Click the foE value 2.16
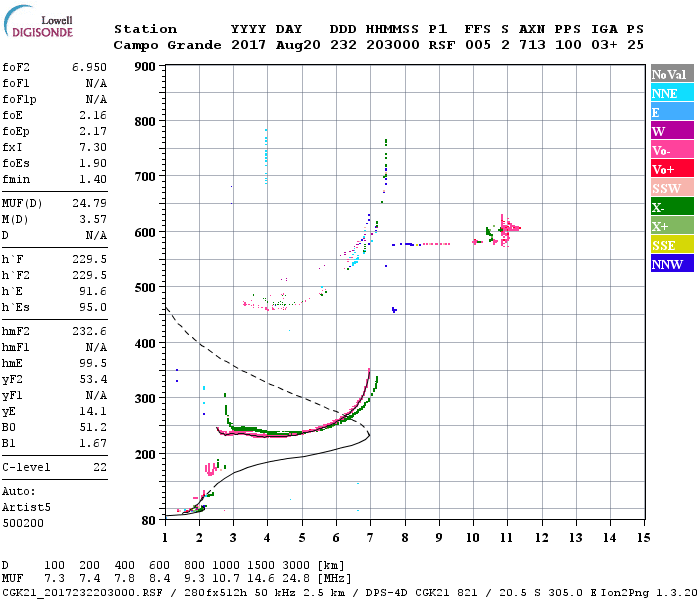This screenshot has width=700, height=600. click(x=93, y=115)
